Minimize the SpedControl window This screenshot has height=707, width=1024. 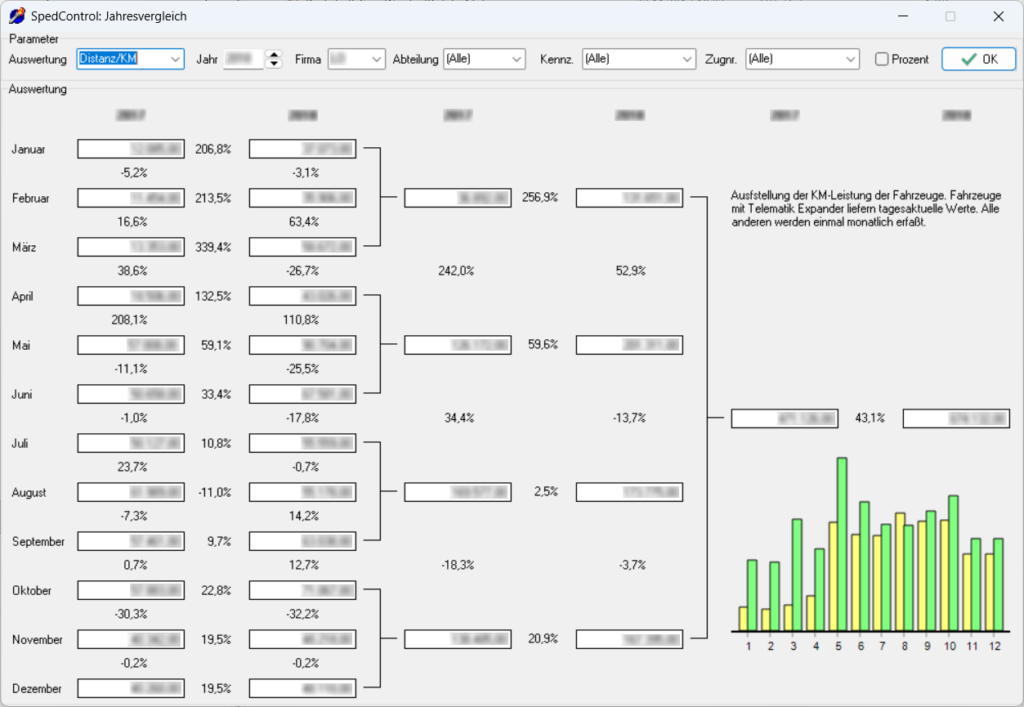(x=903, y=16)
